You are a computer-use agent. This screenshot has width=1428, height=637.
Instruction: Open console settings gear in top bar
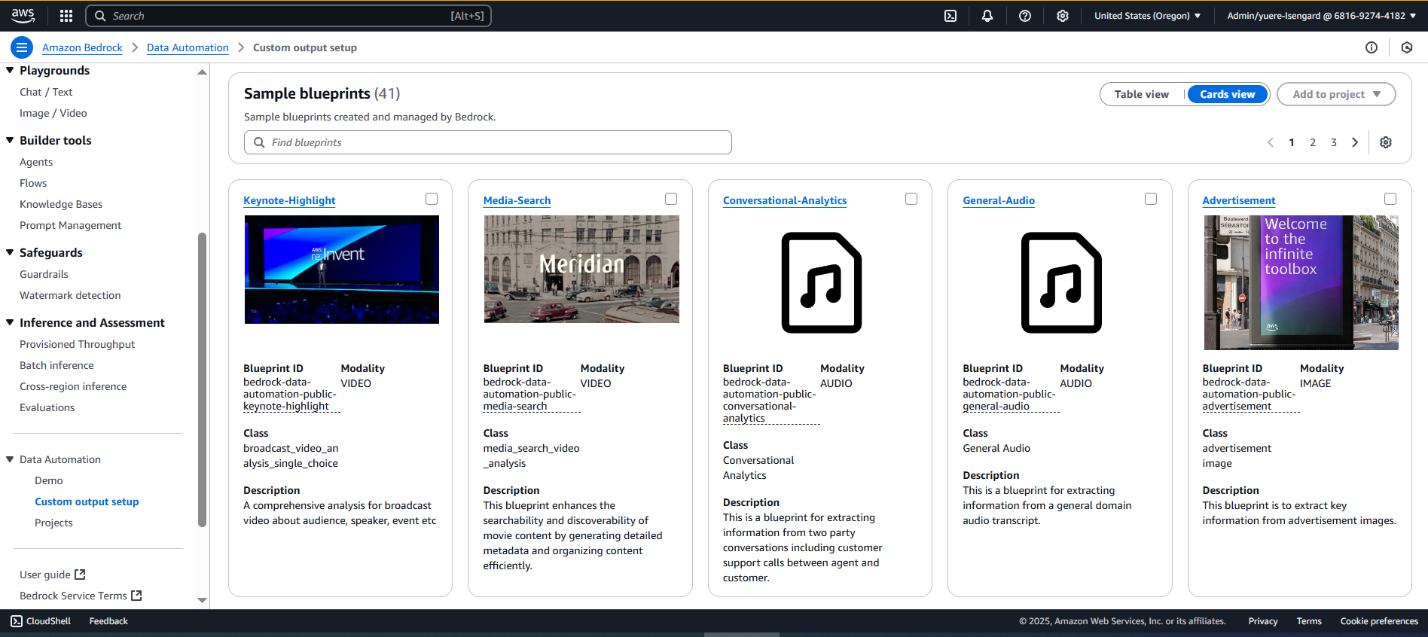[x=1062, y=16]
